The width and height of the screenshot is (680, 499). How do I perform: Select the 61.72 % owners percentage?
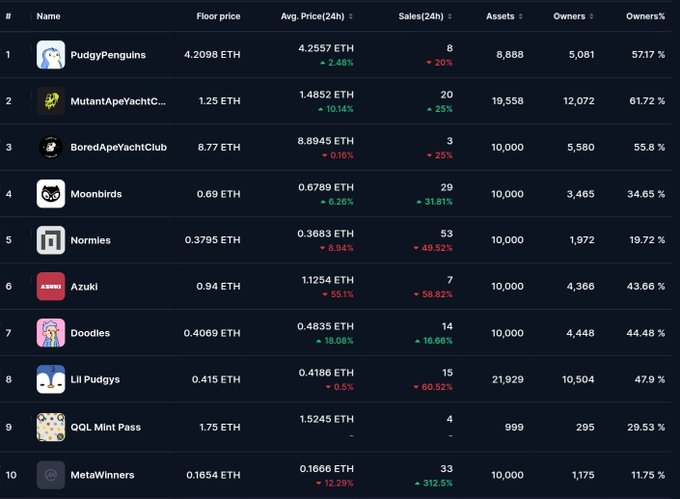click(647, 101)
